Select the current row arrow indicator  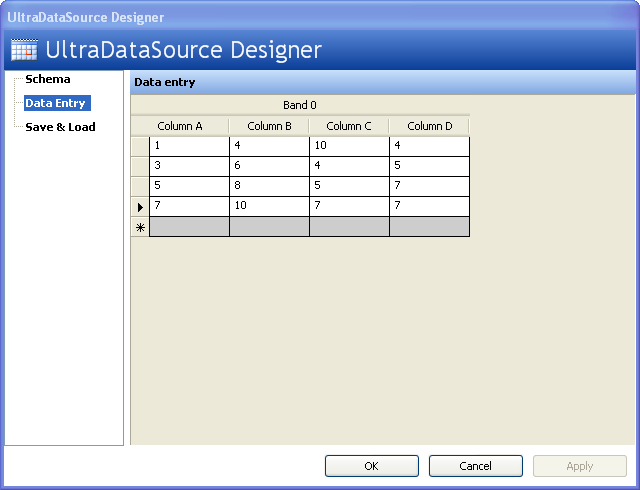(140, 207)
